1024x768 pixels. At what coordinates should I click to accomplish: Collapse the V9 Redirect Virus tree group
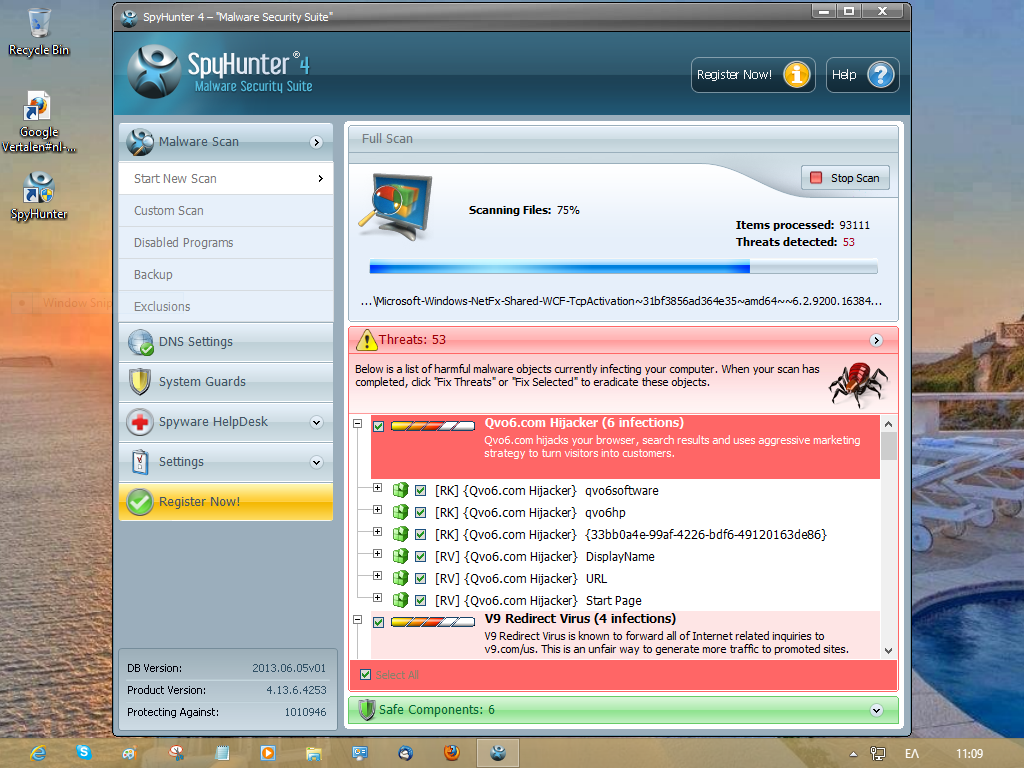[x=358, y=619]
